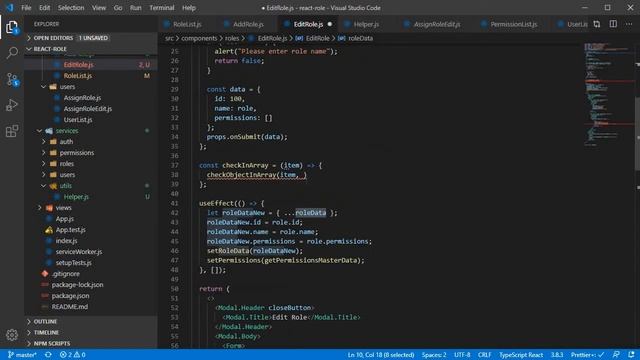Viewport: 640px width, 360px height.
Task: Open the Help menu
Action: click(189, 8)
